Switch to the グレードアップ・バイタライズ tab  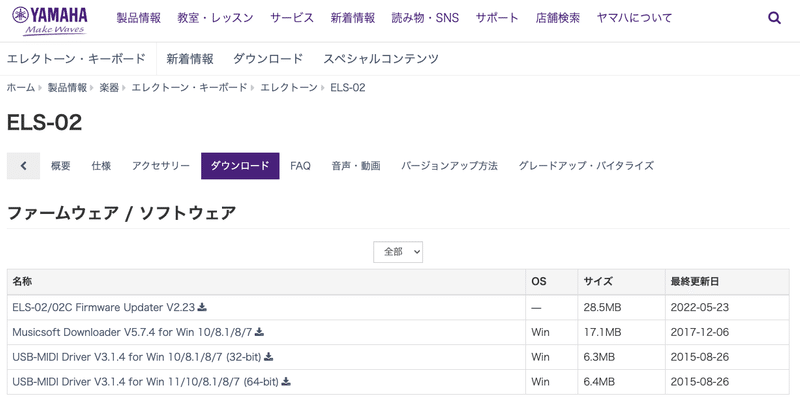586,166
